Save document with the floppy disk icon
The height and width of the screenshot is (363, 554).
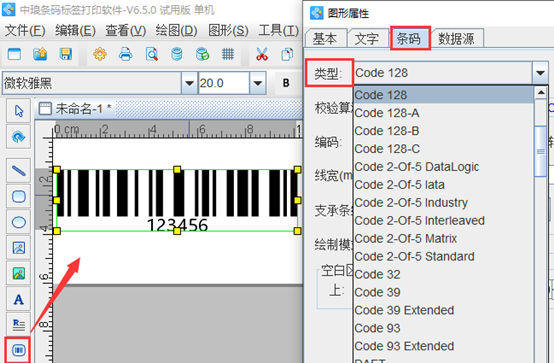[x=66, y=54]
